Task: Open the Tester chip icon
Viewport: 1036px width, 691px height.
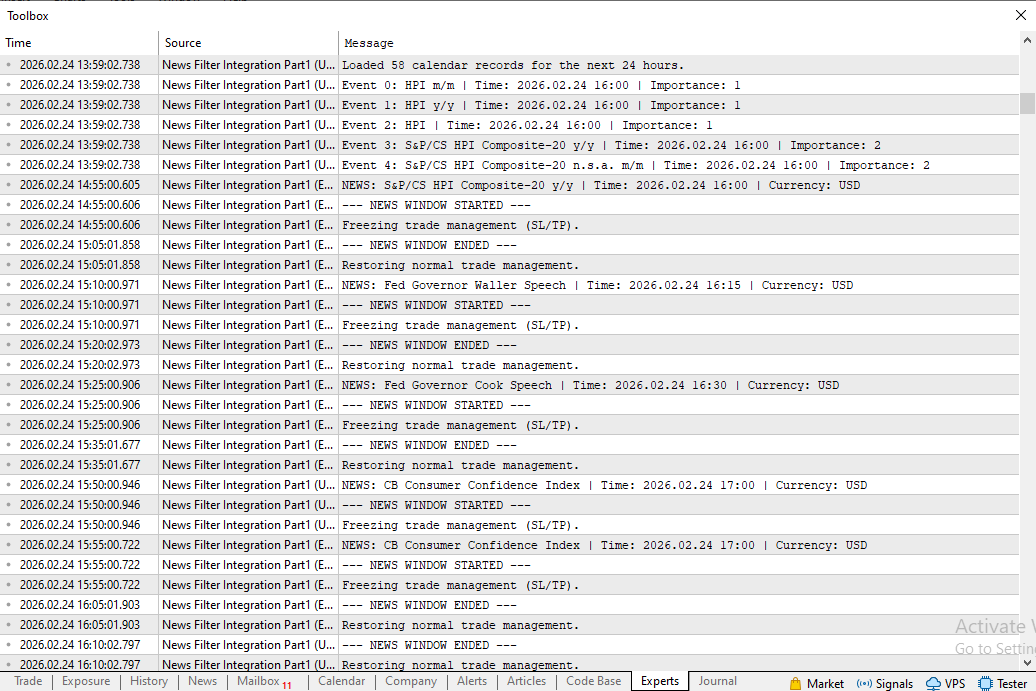Action: click(985, 683)
